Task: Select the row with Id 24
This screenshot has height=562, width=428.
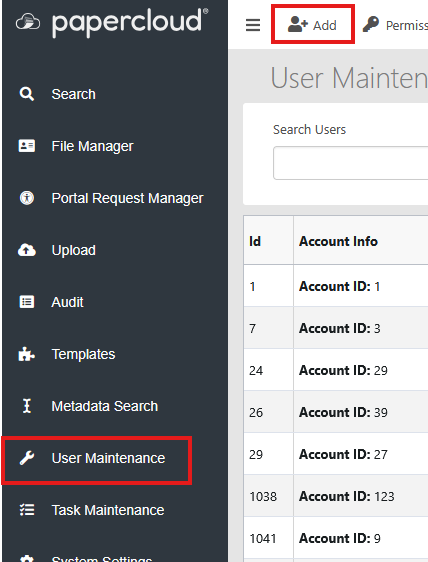Action: 336,370
